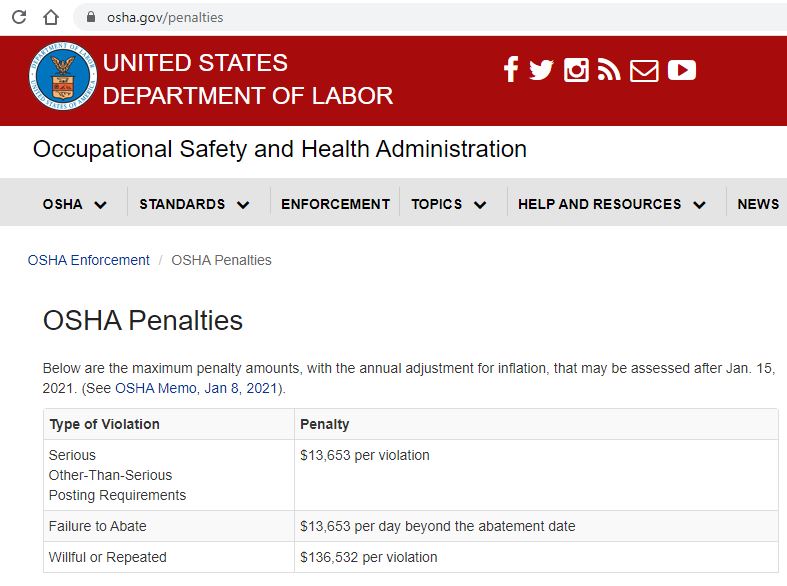Click the Instagram icon
The height and width of the screenshot is (586, 787).
pyautogui.click(x=576, y=70)
